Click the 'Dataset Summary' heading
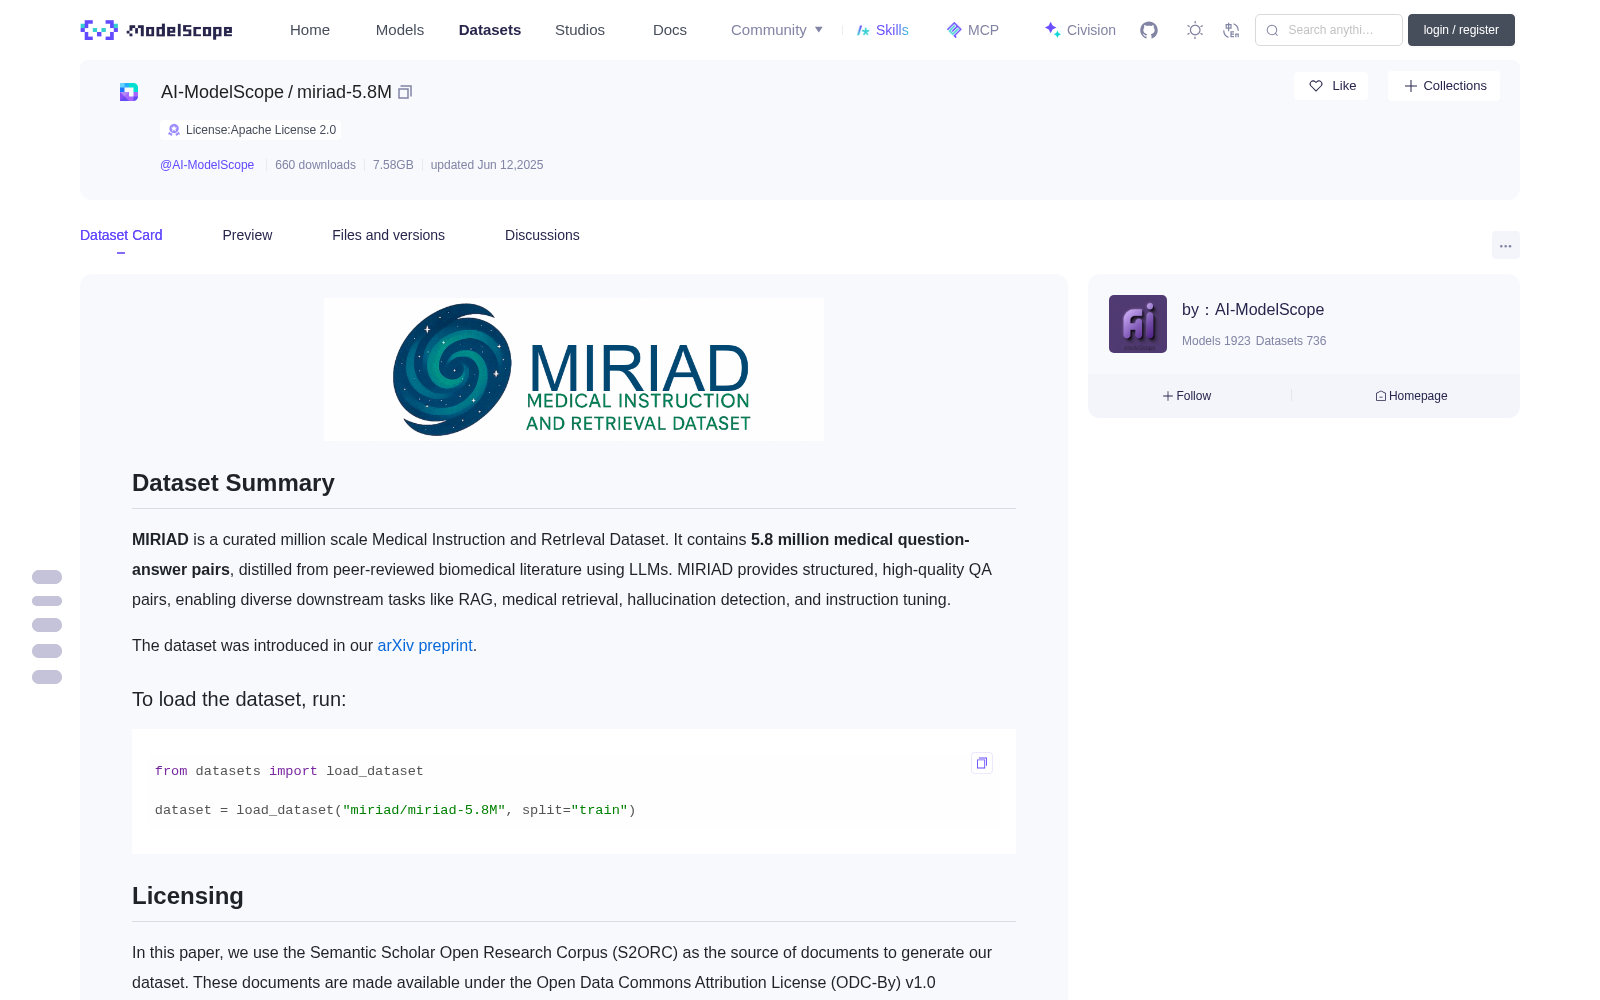 tap(233, 483)
